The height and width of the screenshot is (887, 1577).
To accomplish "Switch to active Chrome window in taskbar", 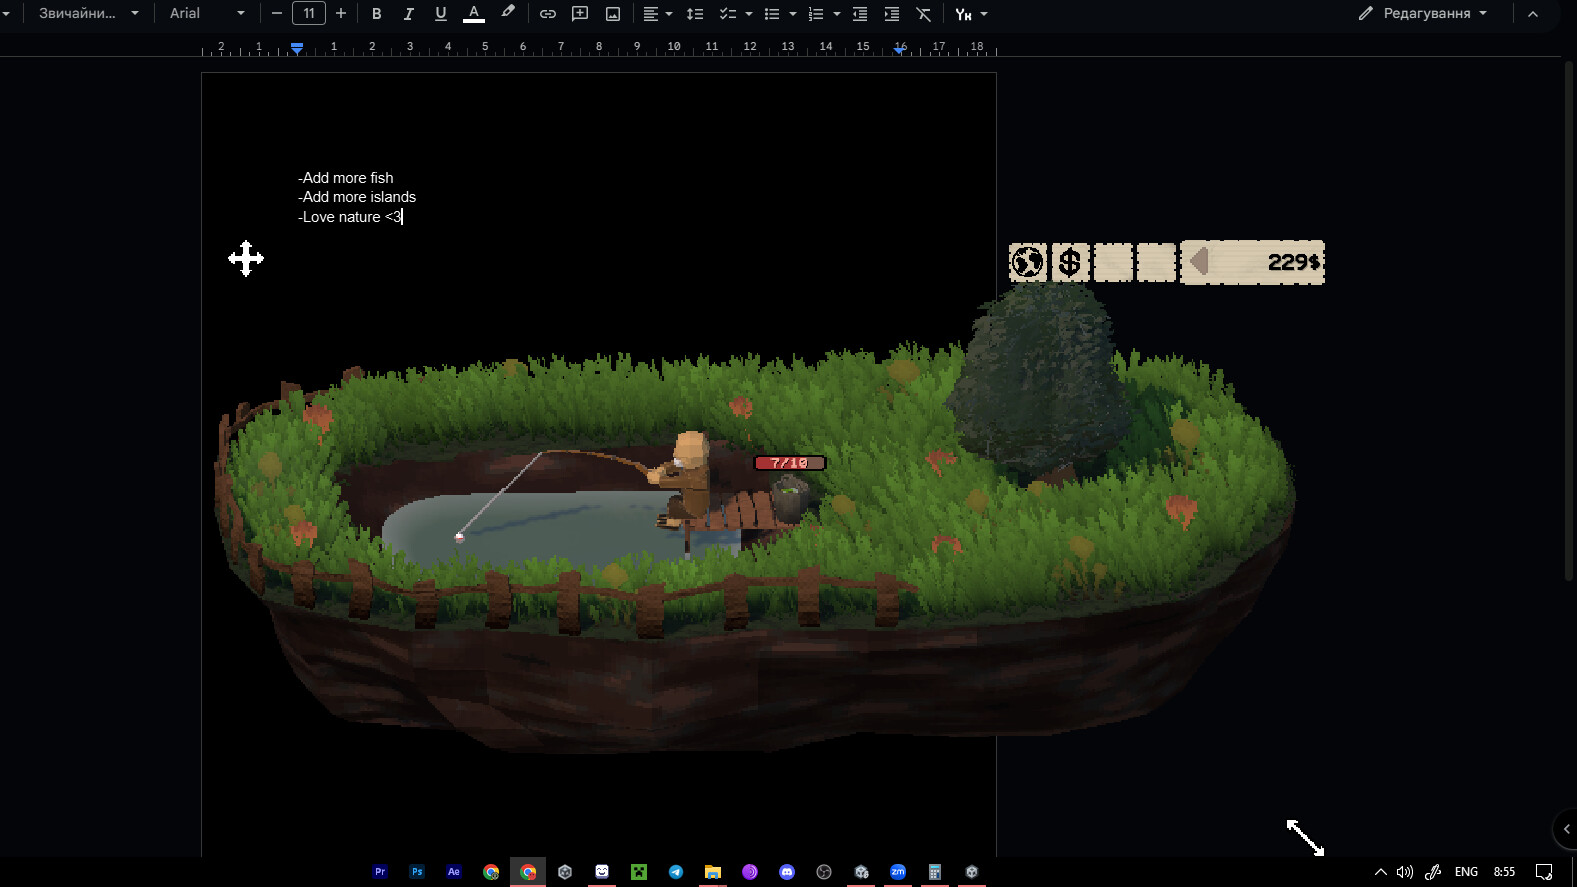I will [528, 872].
